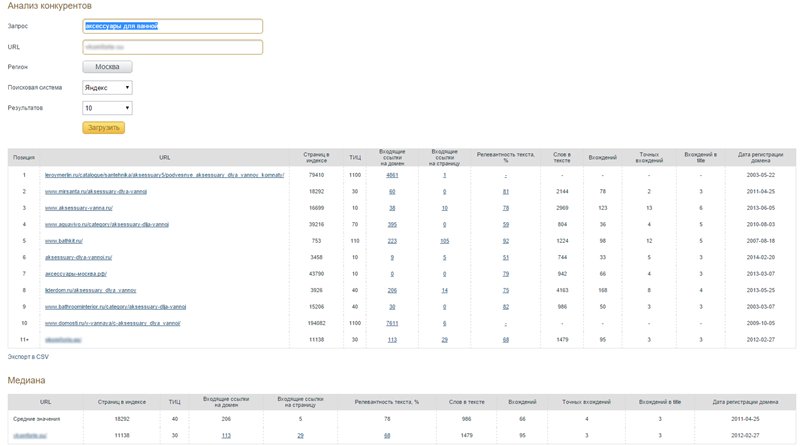Click the URL input field

tap(172, 46)
